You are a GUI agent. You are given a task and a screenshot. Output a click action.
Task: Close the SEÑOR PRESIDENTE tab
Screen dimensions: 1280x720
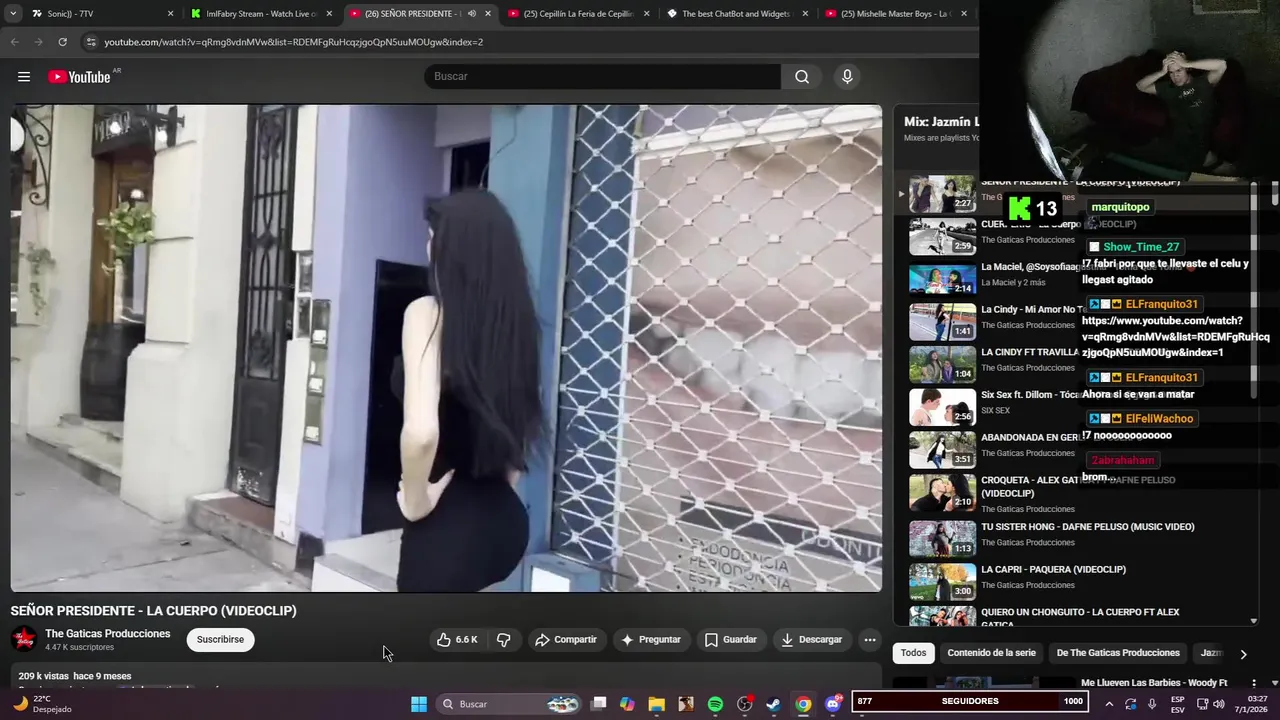[488, 14]
